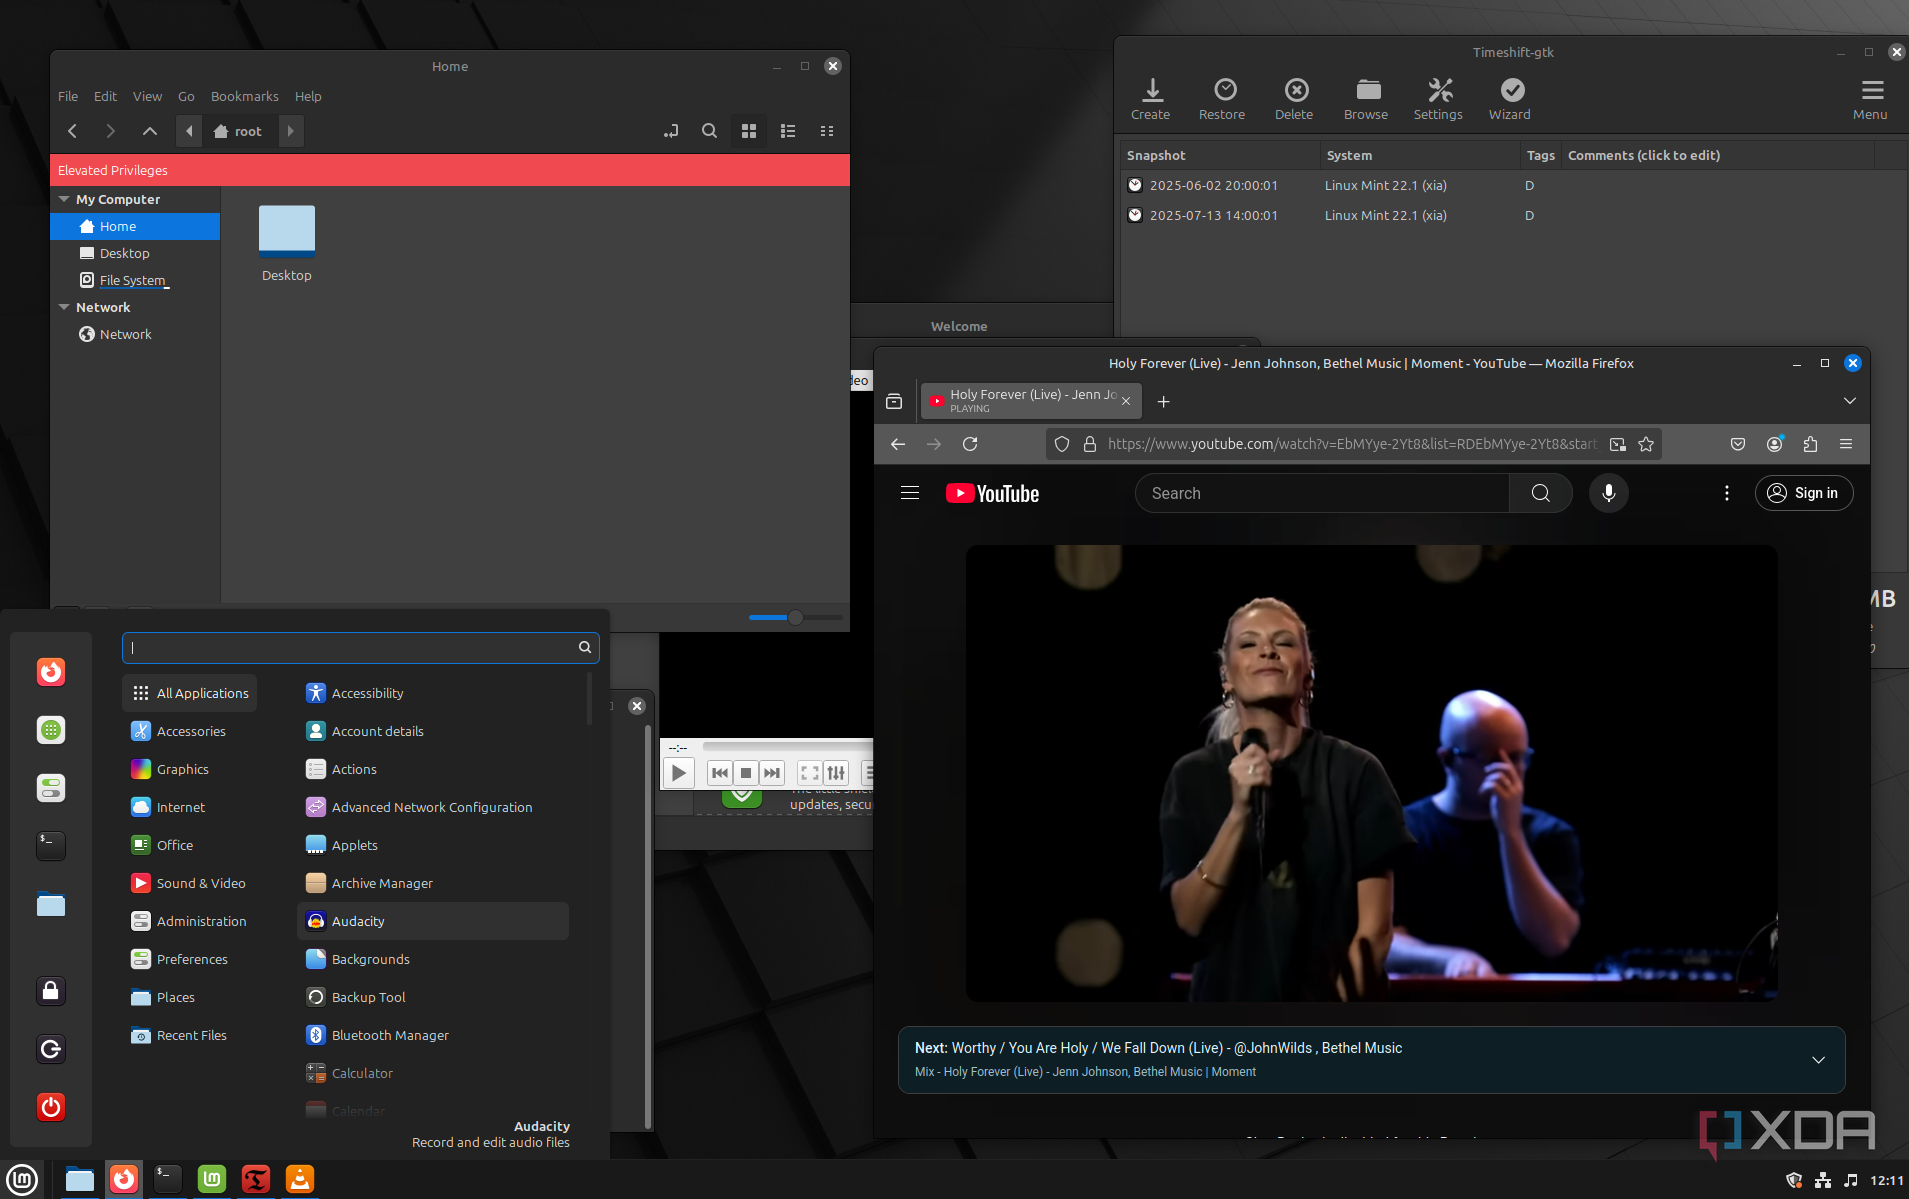This screenshot has width=1909, height=1199.
Task: Reload the YouTube page in Firefox
Action: click(x=970, y=444)
